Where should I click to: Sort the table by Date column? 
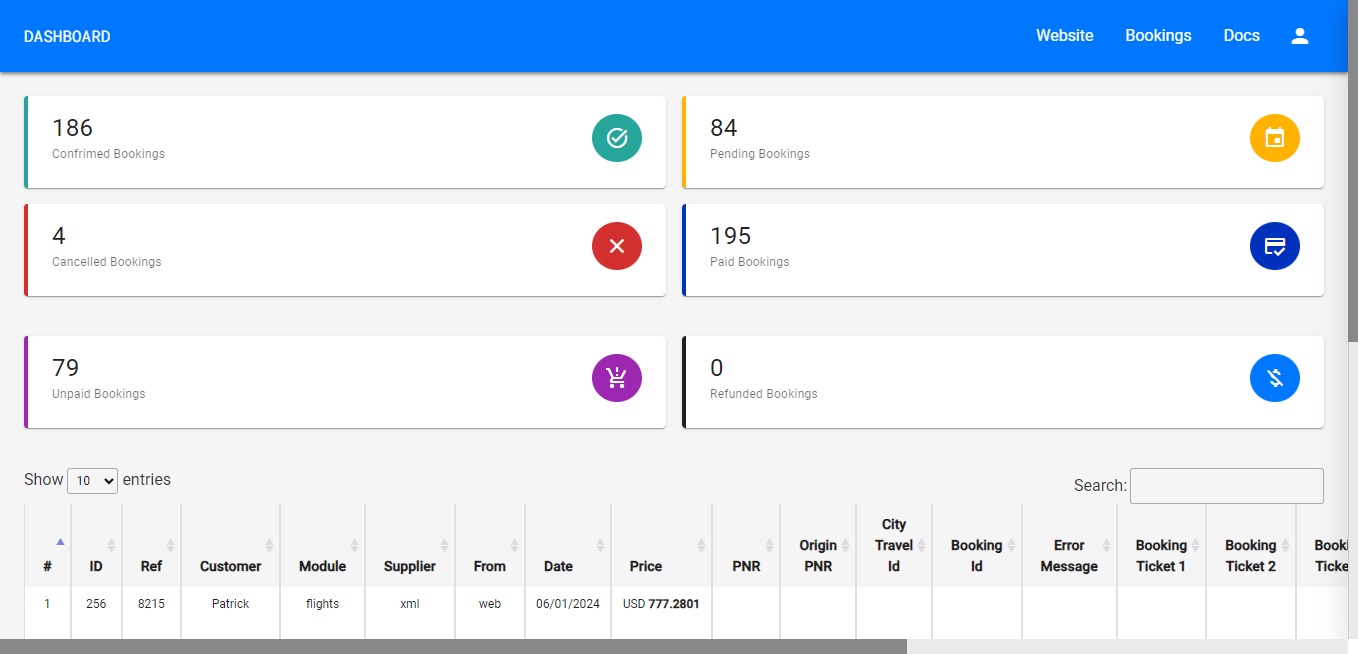coord(558,566)
